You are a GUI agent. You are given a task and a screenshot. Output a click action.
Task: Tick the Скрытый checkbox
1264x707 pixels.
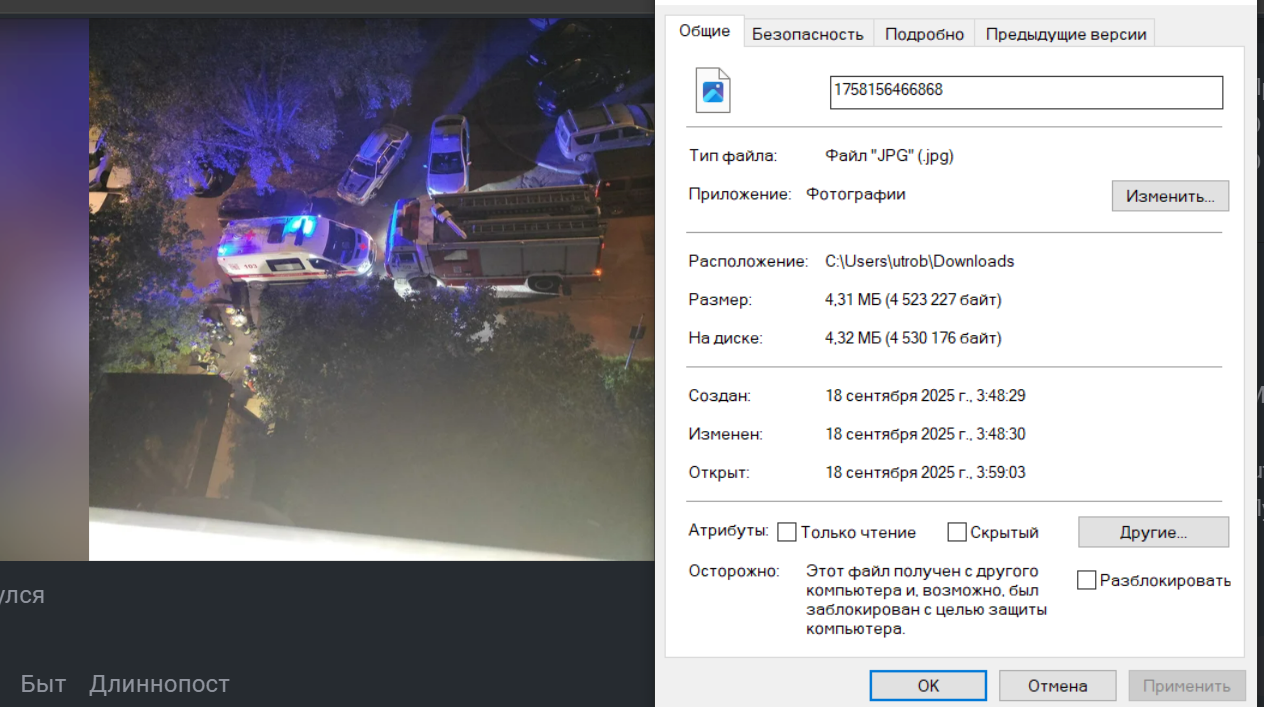957,532
